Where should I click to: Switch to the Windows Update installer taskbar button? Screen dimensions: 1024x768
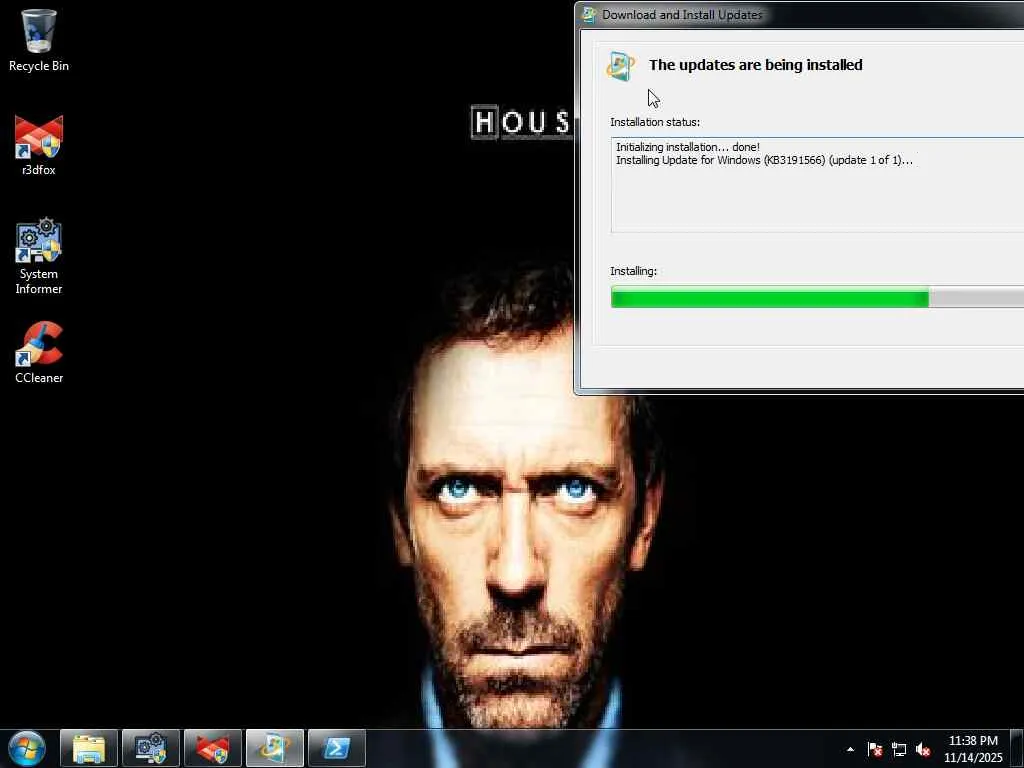point(275,748)
